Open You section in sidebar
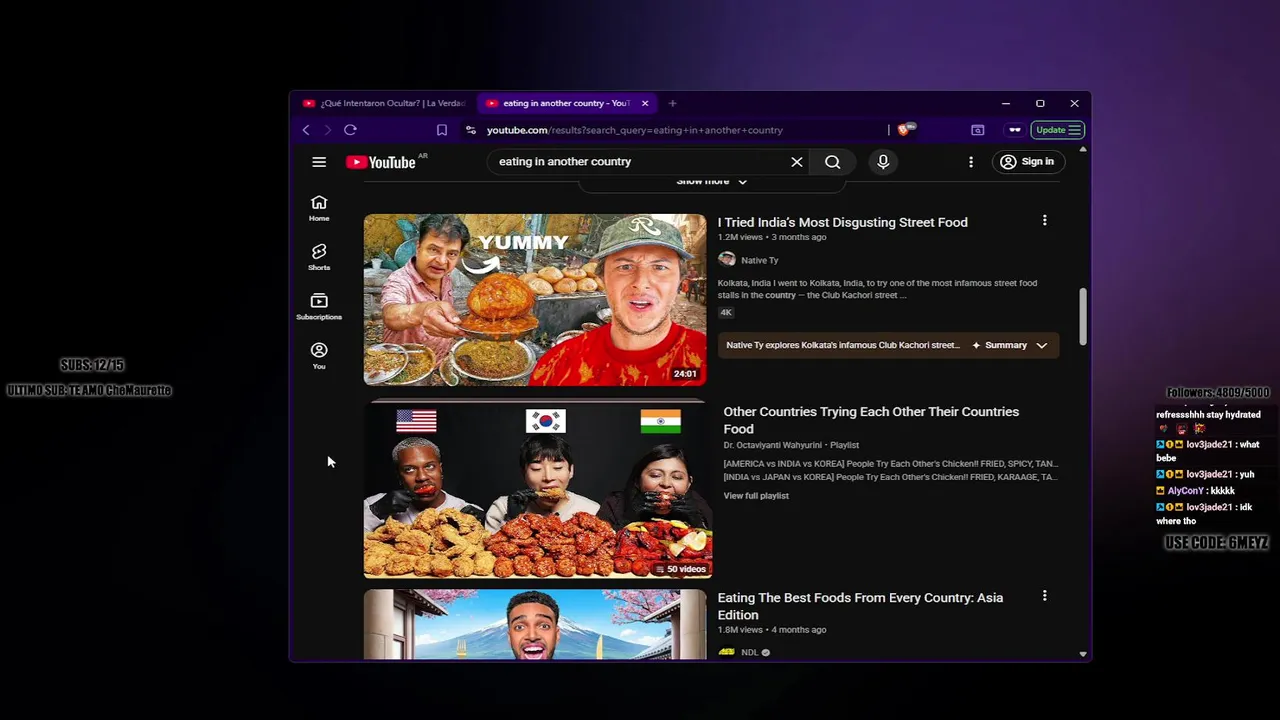 pos(319,355)
